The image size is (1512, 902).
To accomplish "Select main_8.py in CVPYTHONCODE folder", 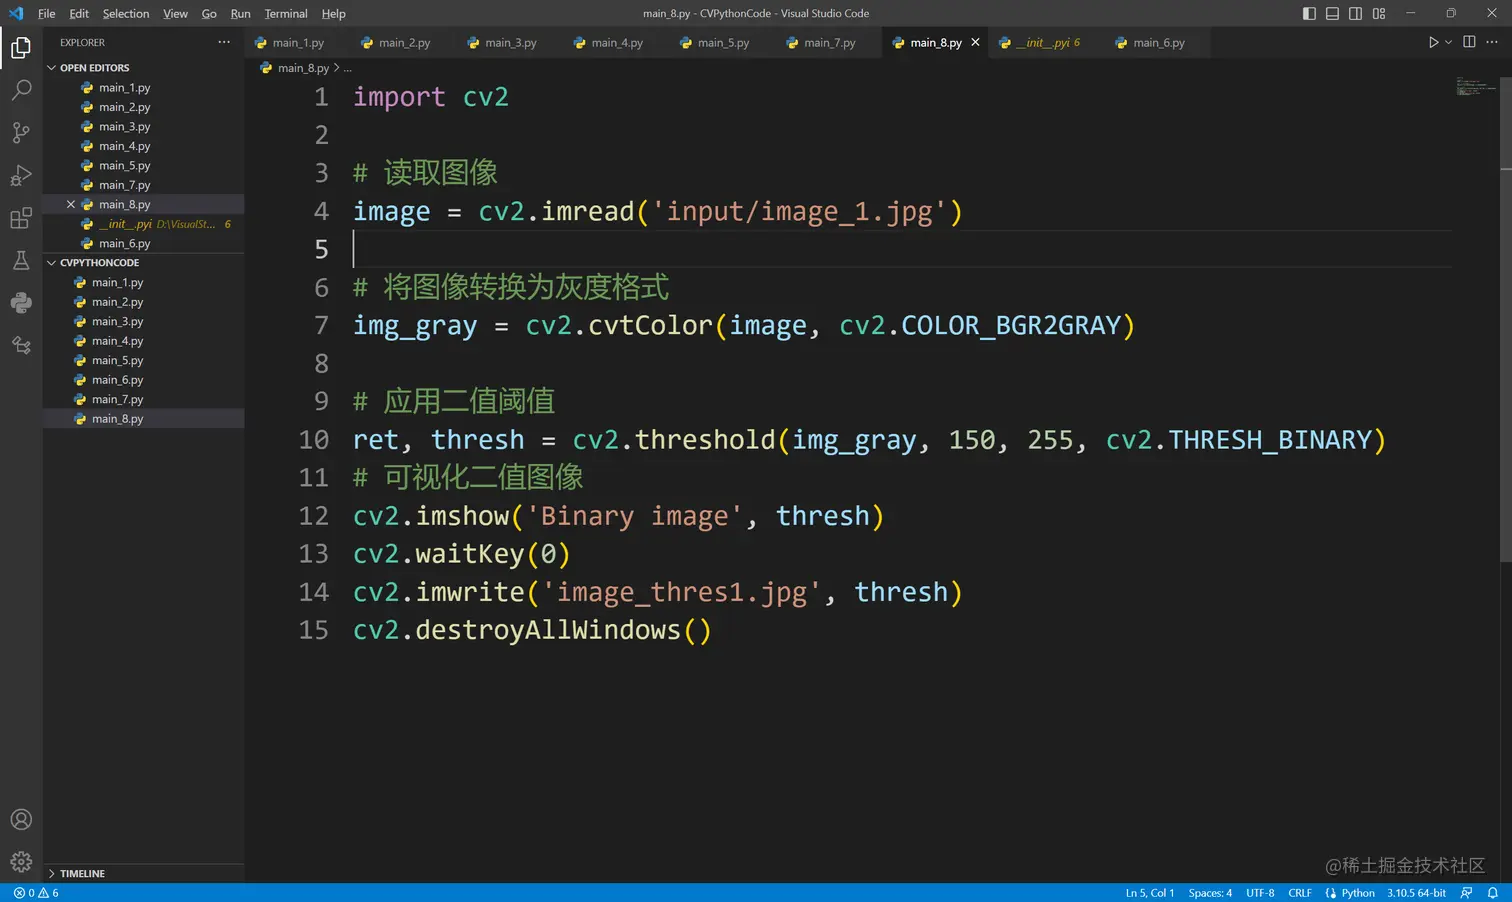I will [x=143, y=419].
